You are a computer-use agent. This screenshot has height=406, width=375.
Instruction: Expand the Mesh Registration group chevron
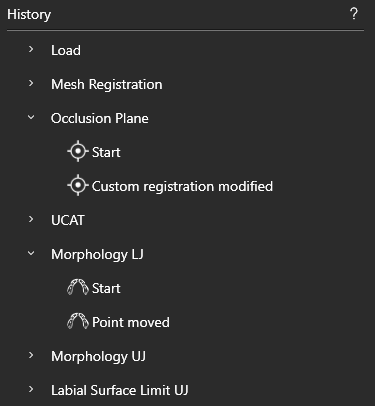point(31,83)
